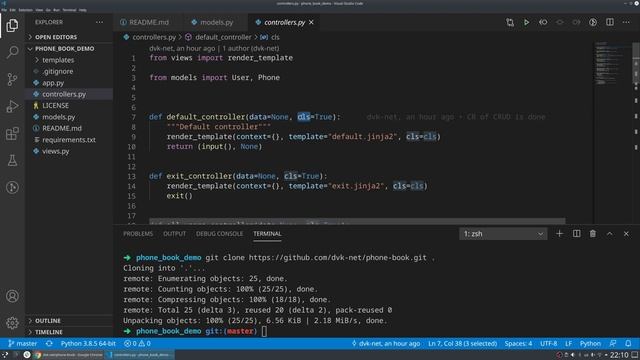The image size is (640, 360).
Task: Click the 22:10 clock in system tray
Action: pos(619,355)
